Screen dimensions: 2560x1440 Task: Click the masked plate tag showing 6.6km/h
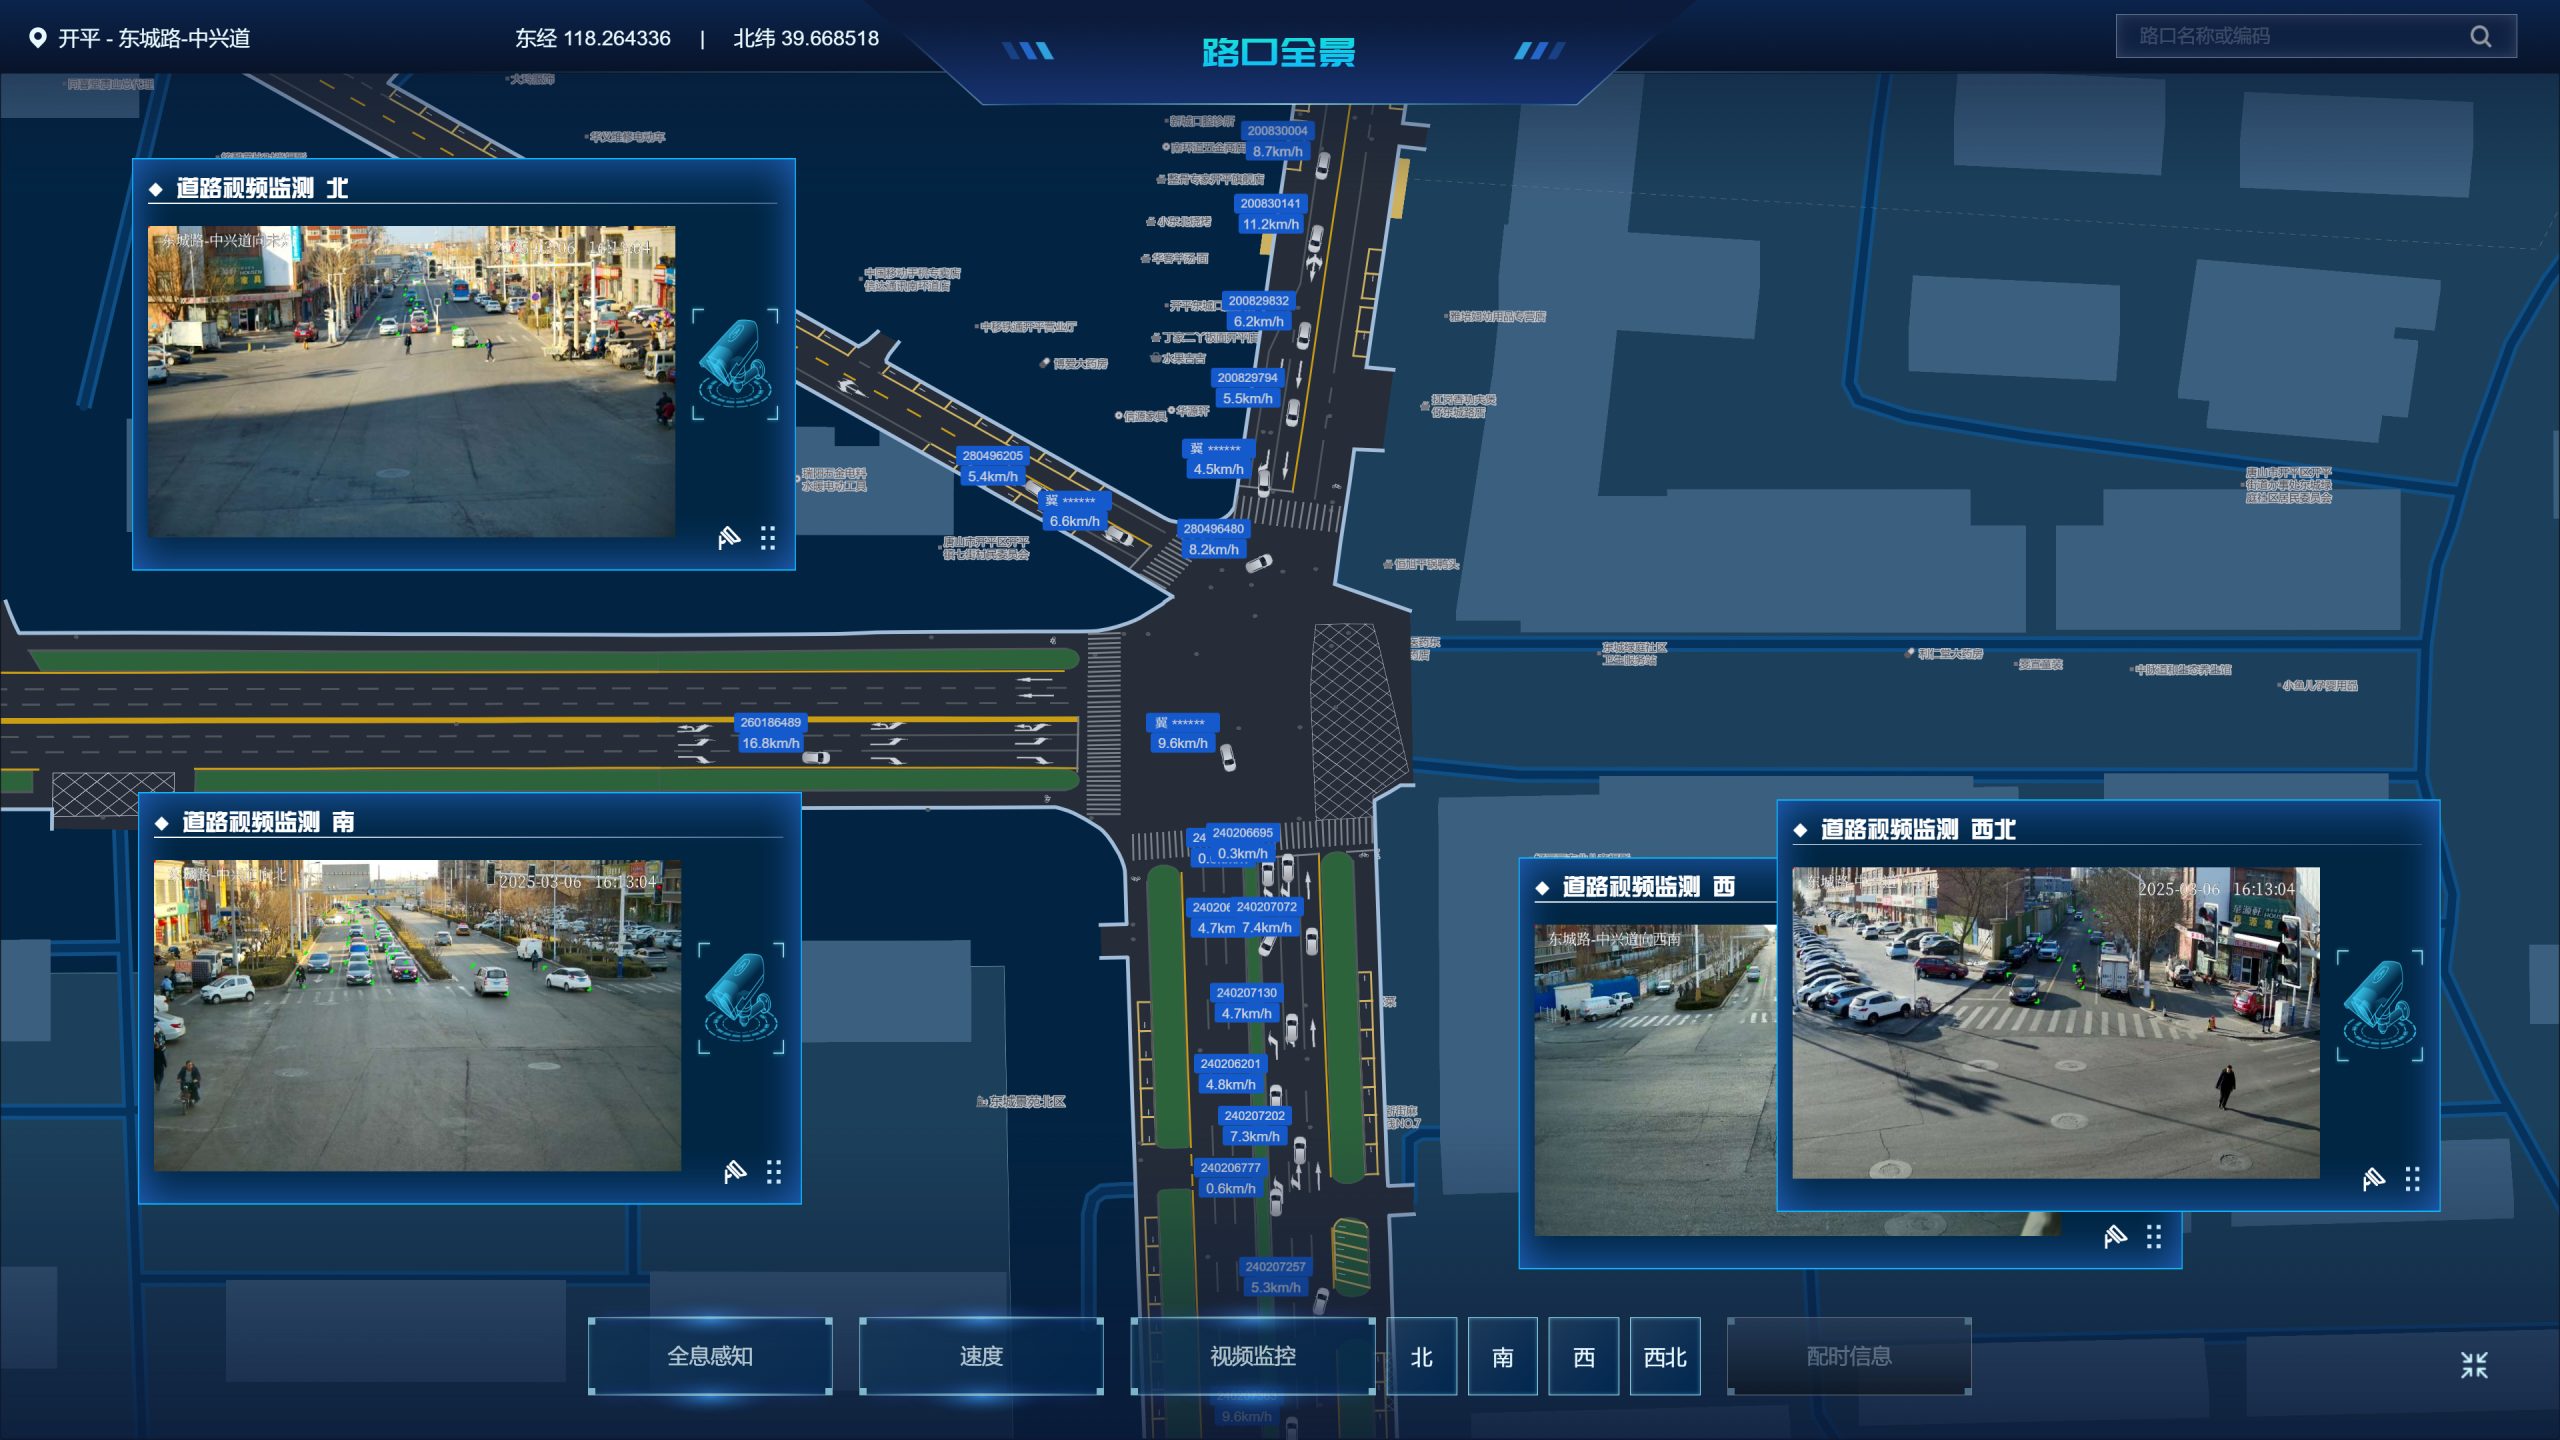click(1074, 511)
